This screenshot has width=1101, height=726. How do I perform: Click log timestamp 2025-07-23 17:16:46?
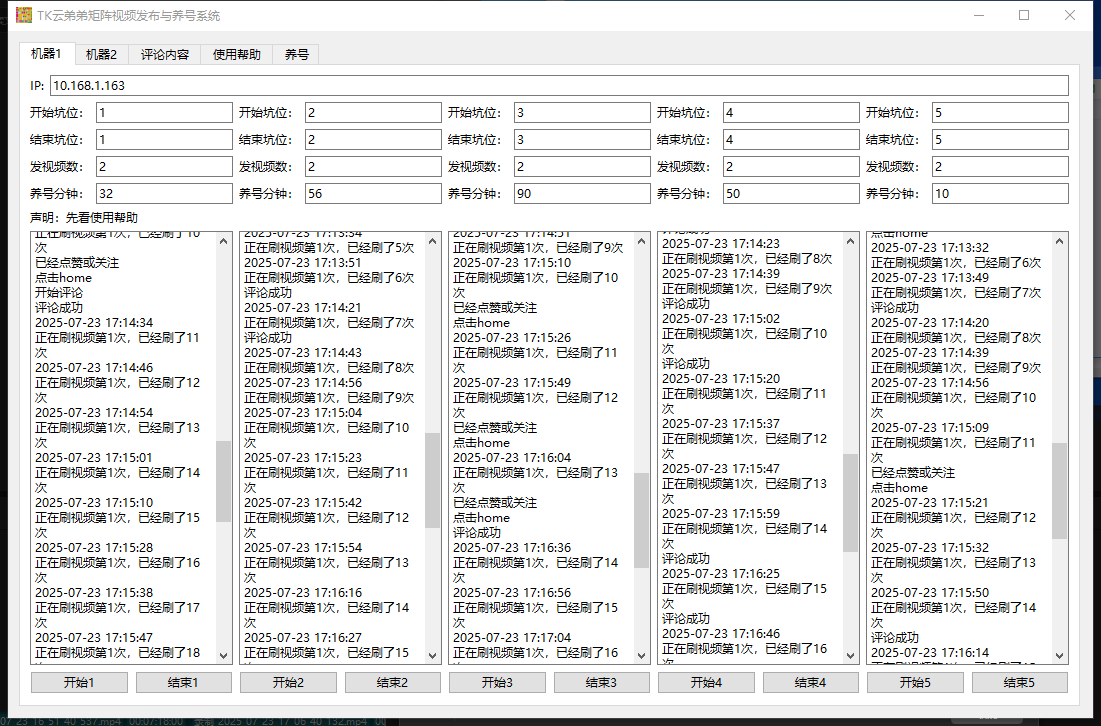click(721, 633)
